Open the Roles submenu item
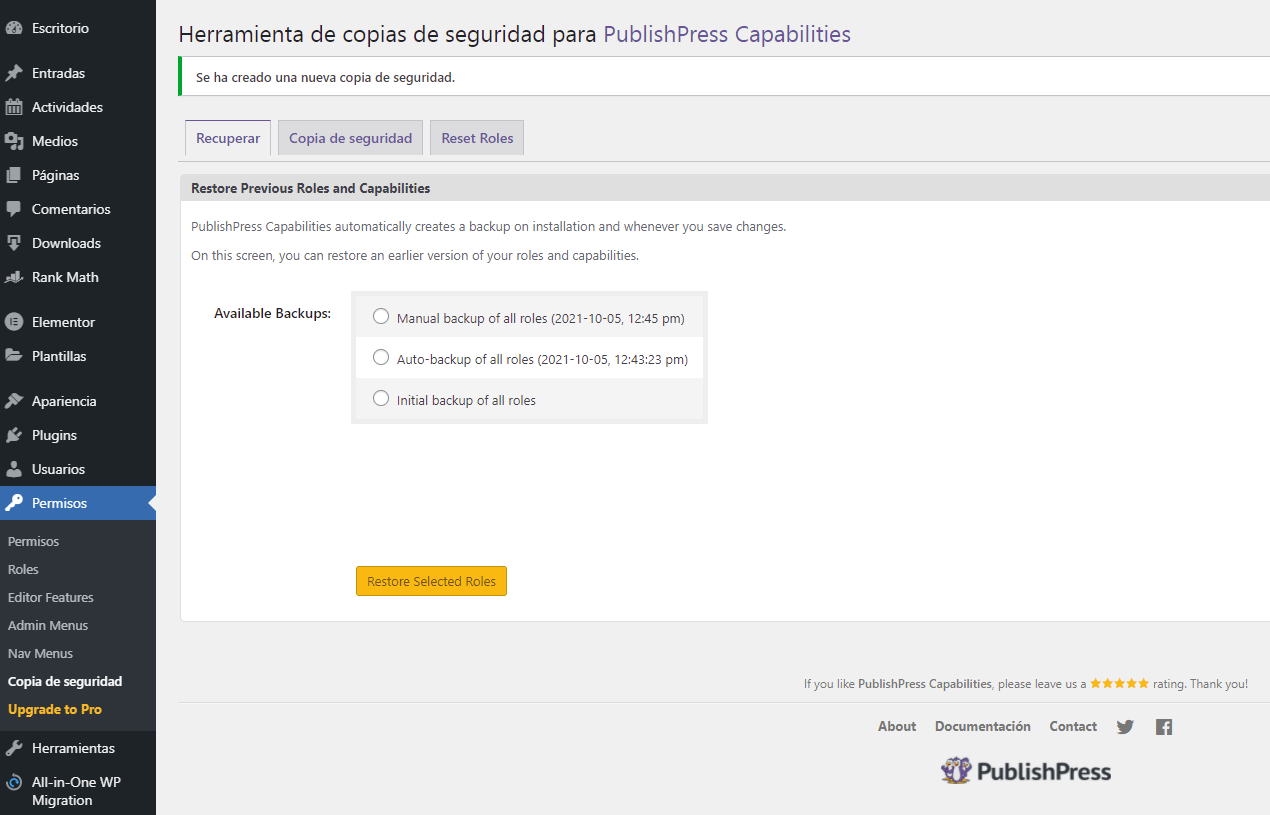1270x815 pixels. click(x=23, y=569)
